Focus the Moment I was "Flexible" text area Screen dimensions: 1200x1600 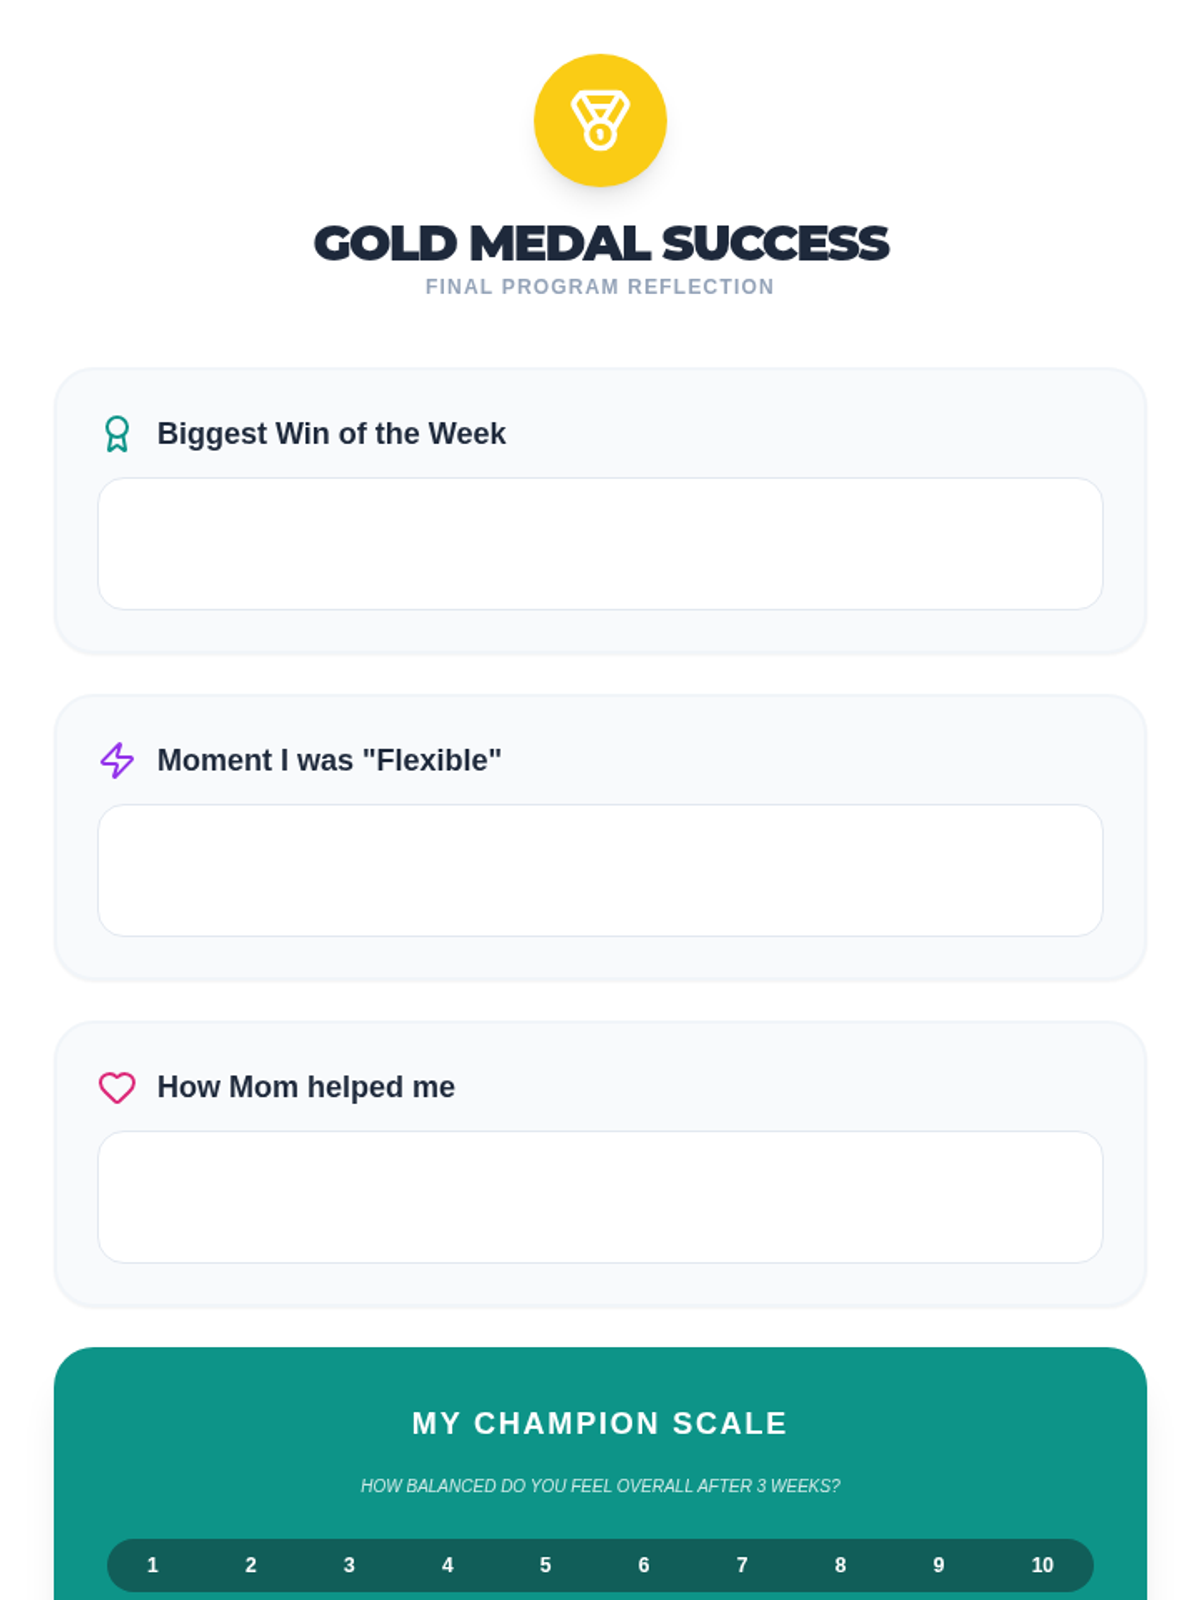tap(600, 870)
